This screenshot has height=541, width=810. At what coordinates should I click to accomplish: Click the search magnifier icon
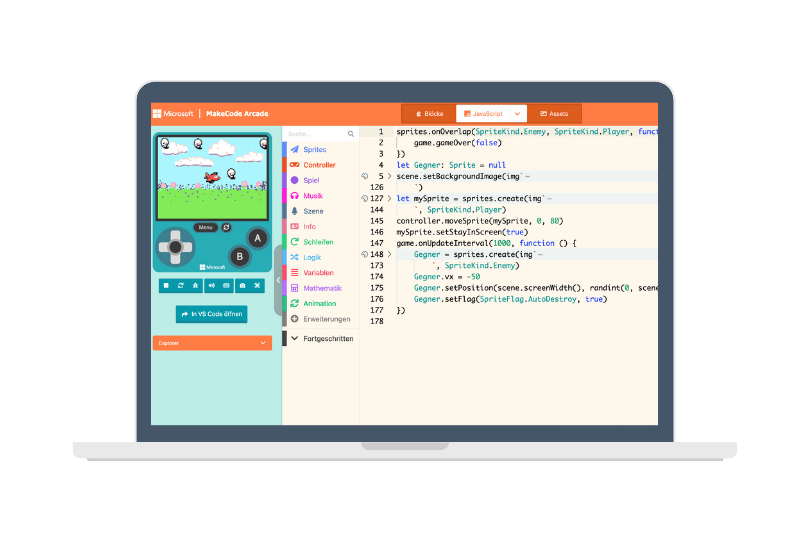351,134
